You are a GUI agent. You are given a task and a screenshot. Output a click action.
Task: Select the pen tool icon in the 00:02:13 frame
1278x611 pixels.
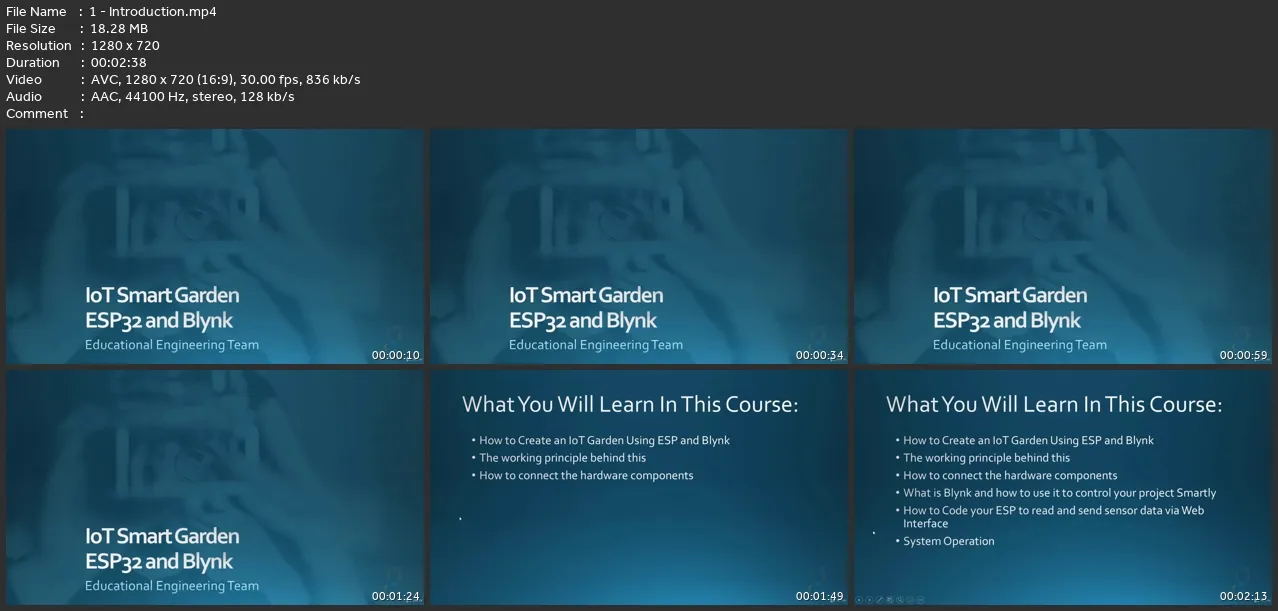(880, 600)
